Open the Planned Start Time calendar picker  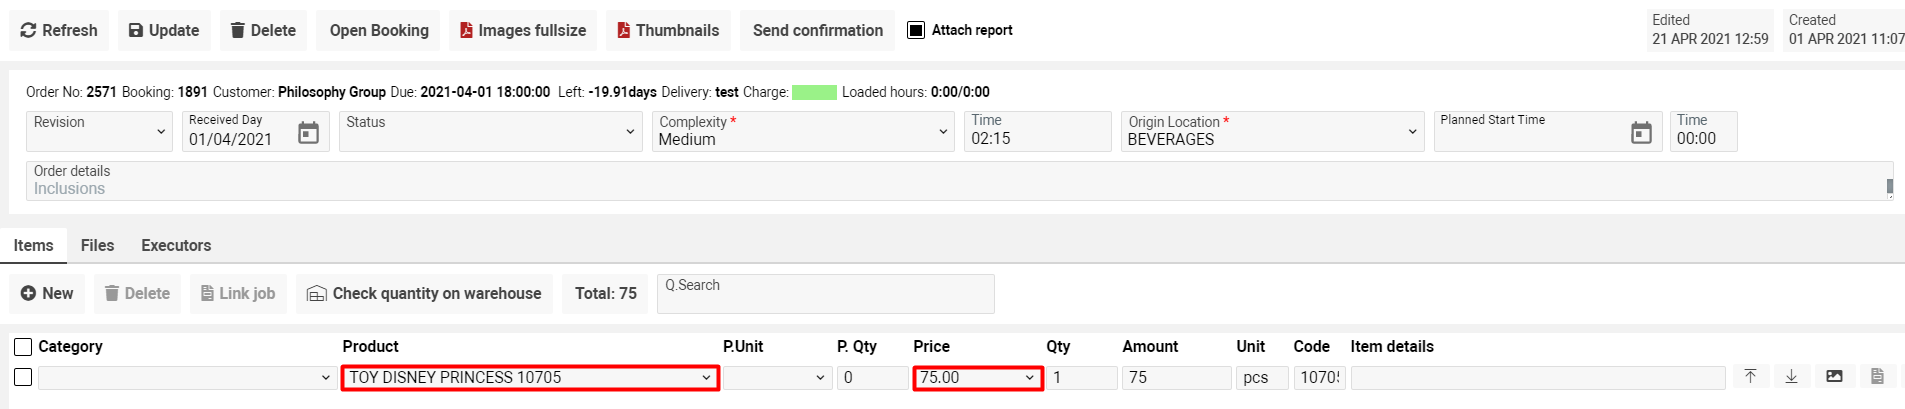click(1641, 133)
